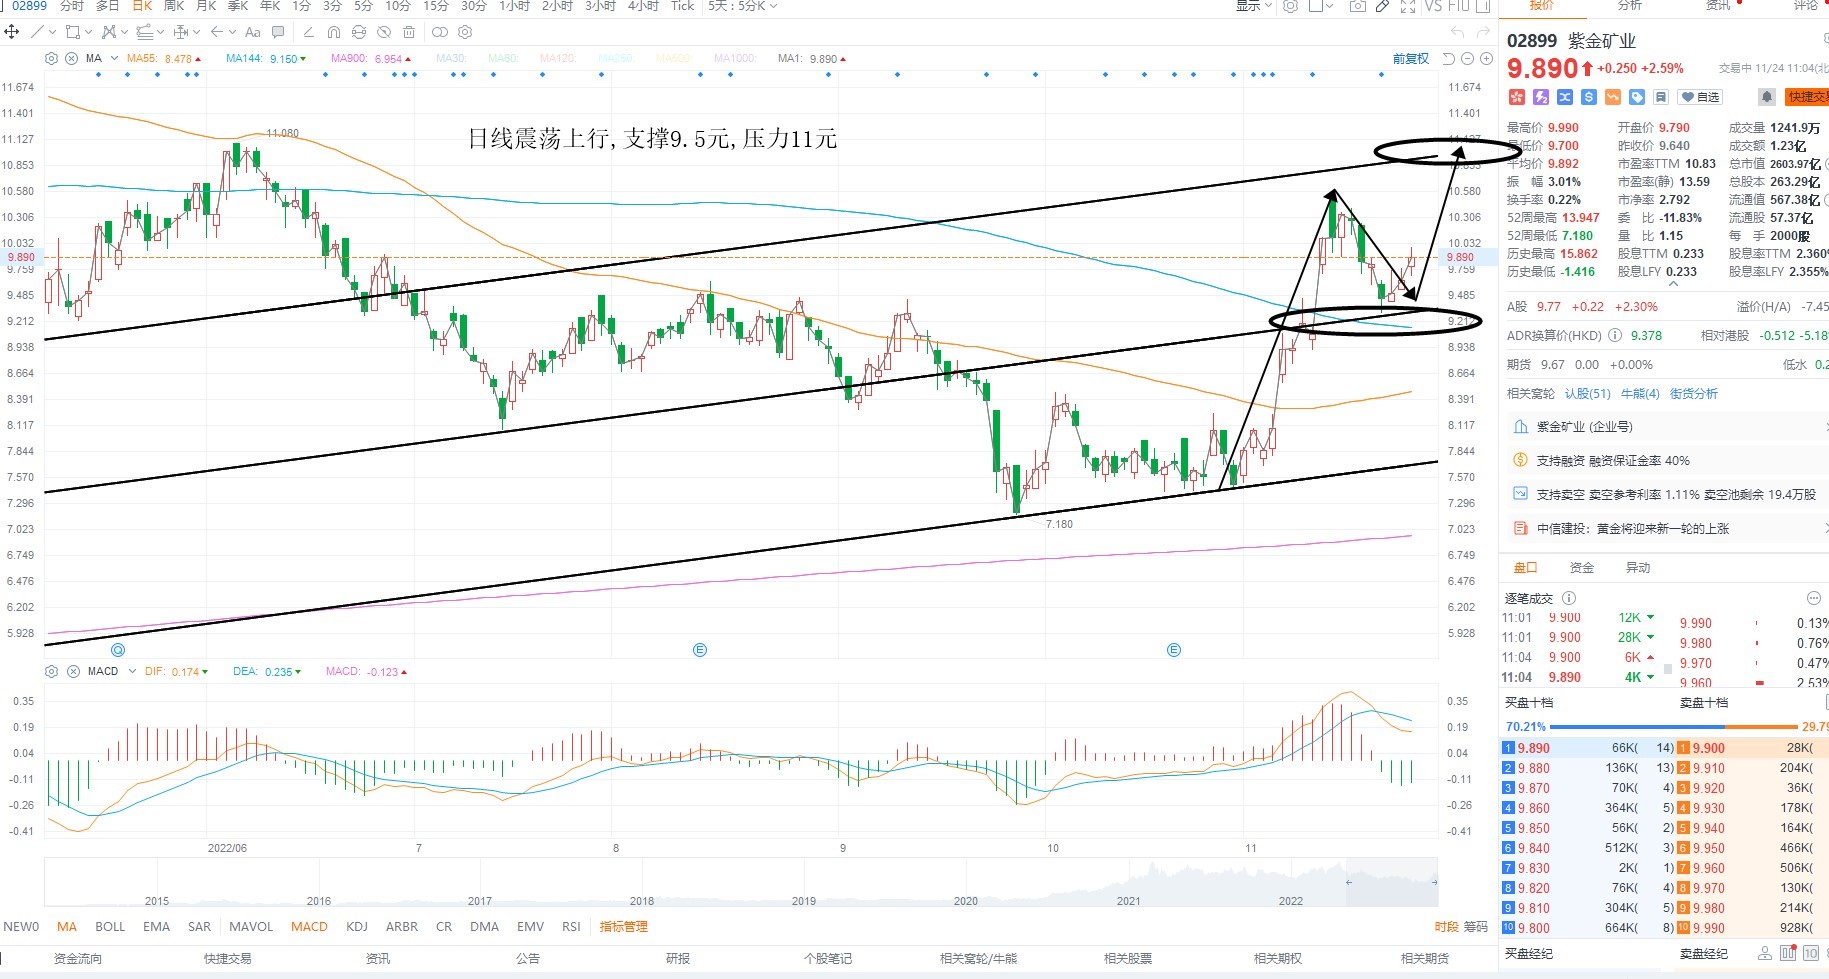Remove the MA indicator with X icon
This screenshot has width=1829, height=979.
(x=72, y=59)
